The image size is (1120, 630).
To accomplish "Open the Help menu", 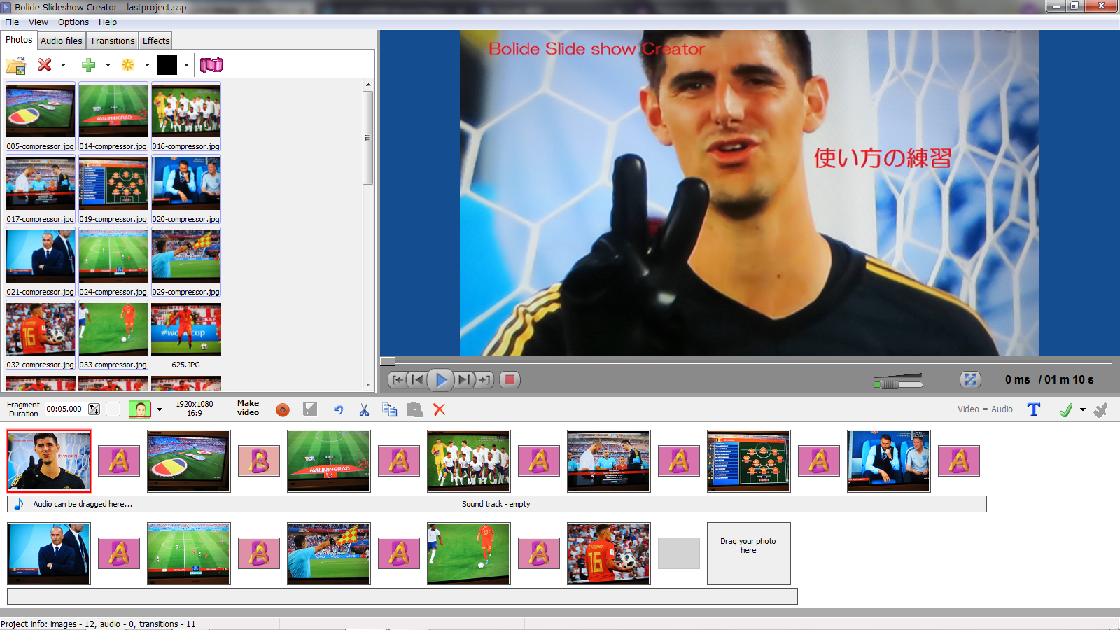I will (107, 22).
